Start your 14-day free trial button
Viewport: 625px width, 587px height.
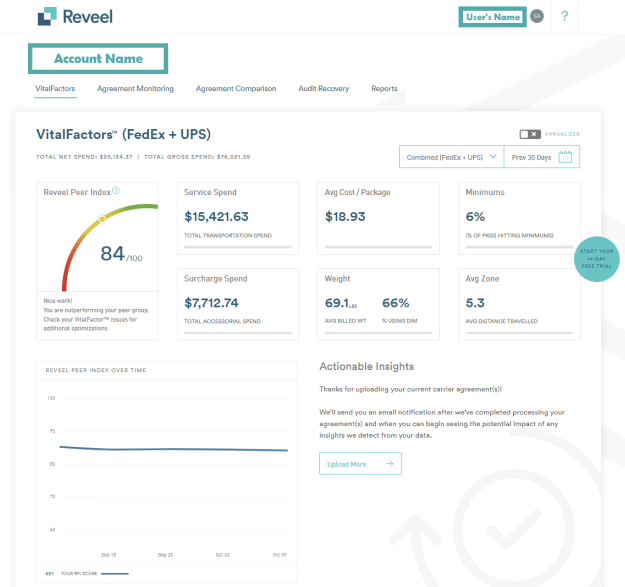[x=596, y=259]
